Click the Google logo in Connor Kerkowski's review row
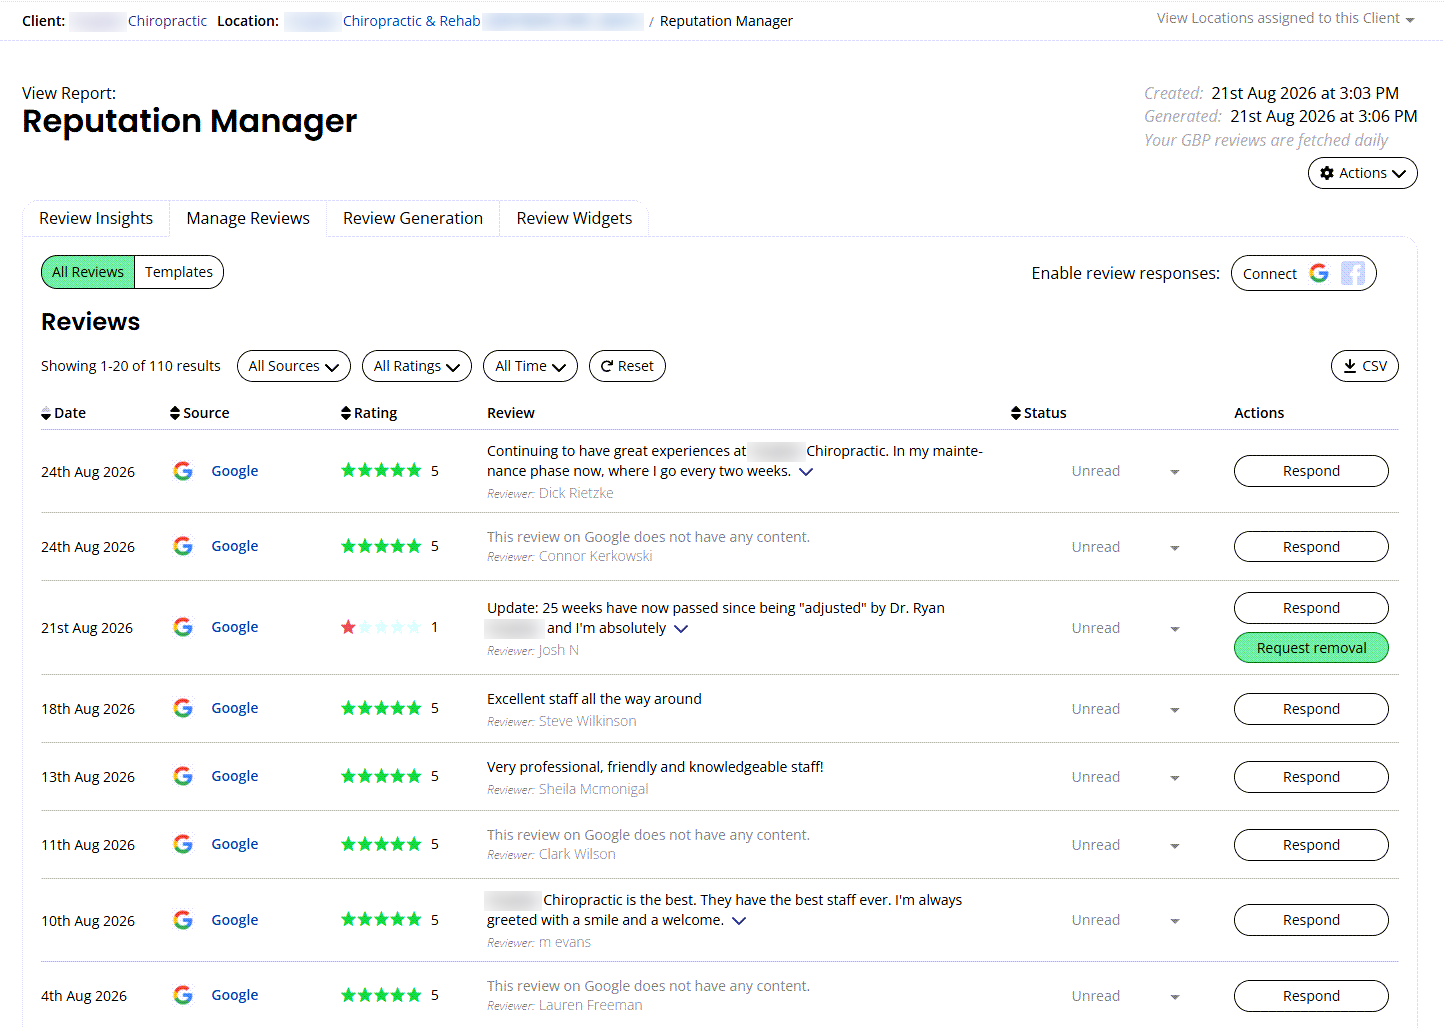1444x1028 pixels. point(183,546)
